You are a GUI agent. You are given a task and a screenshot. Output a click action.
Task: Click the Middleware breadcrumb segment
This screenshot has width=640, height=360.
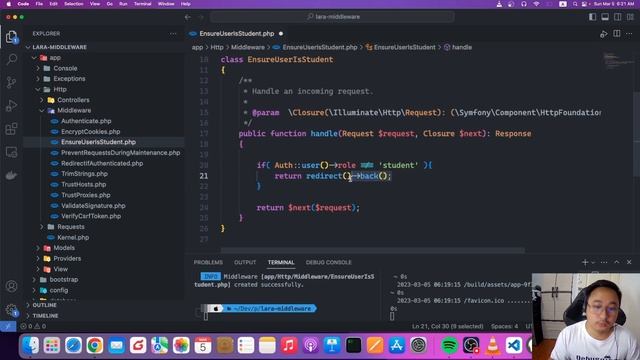[248, 47]
